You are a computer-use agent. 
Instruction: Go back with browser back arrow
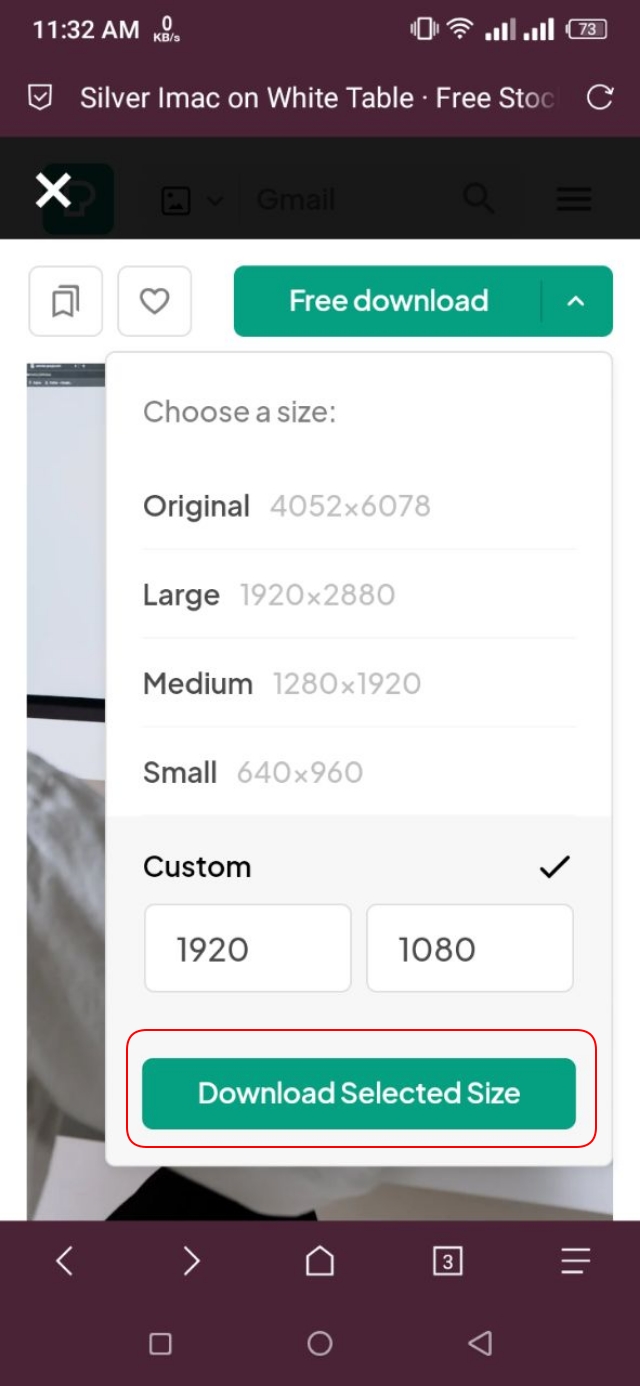tap(64, 1262)
